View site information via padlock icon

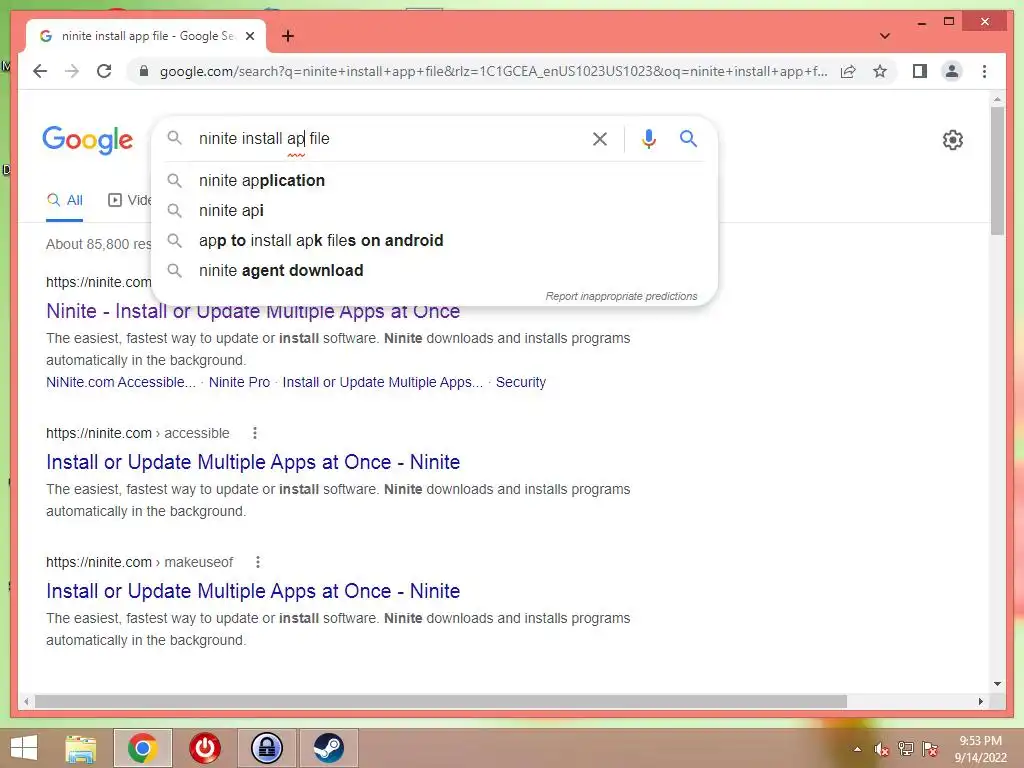[144, 71]
